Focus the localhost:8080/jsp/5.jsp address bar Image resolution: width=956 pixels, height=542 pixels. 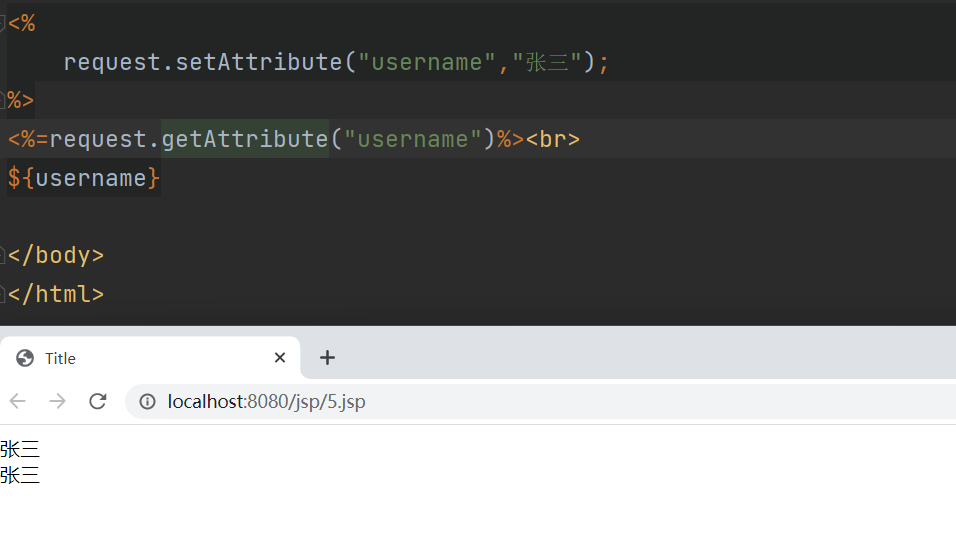(x=540, y=402)
